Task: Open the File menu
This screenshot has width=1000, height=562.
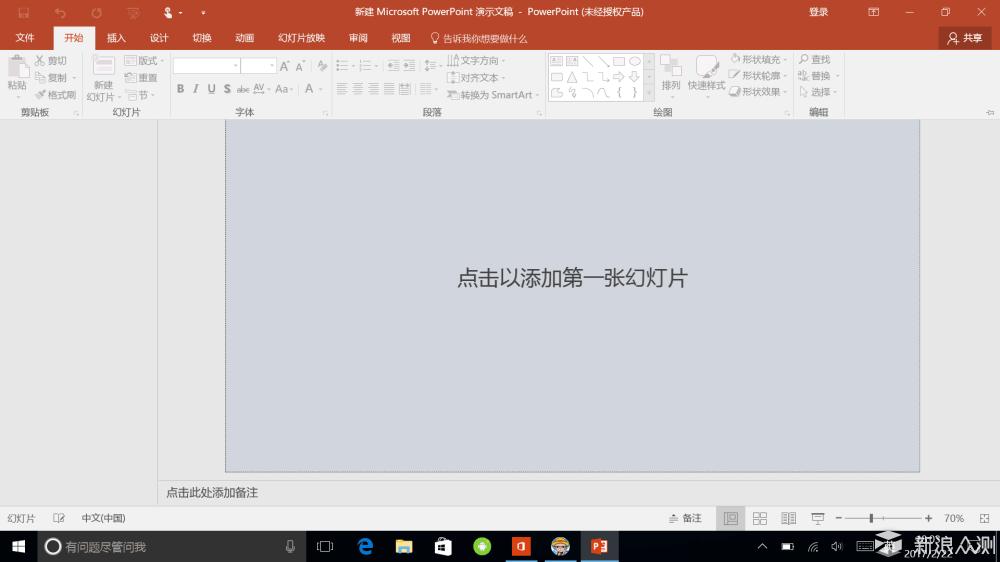Action: [25, 38]
